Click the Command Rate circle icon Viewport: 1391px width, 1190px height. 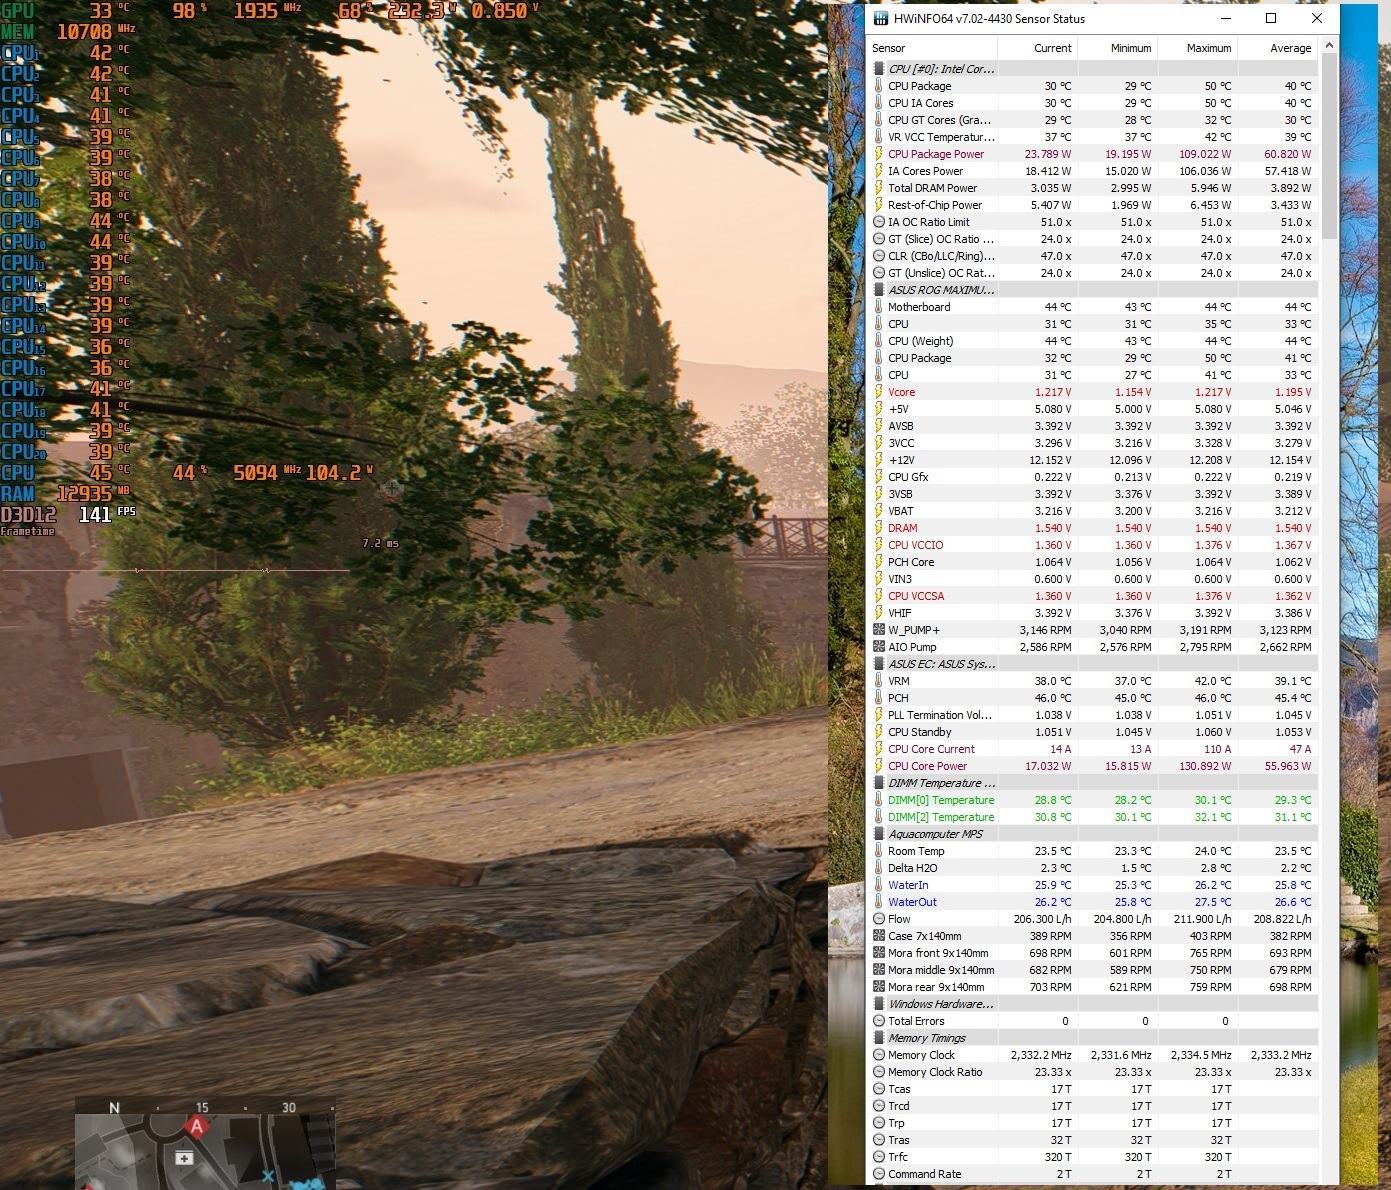pos(879,1174)
